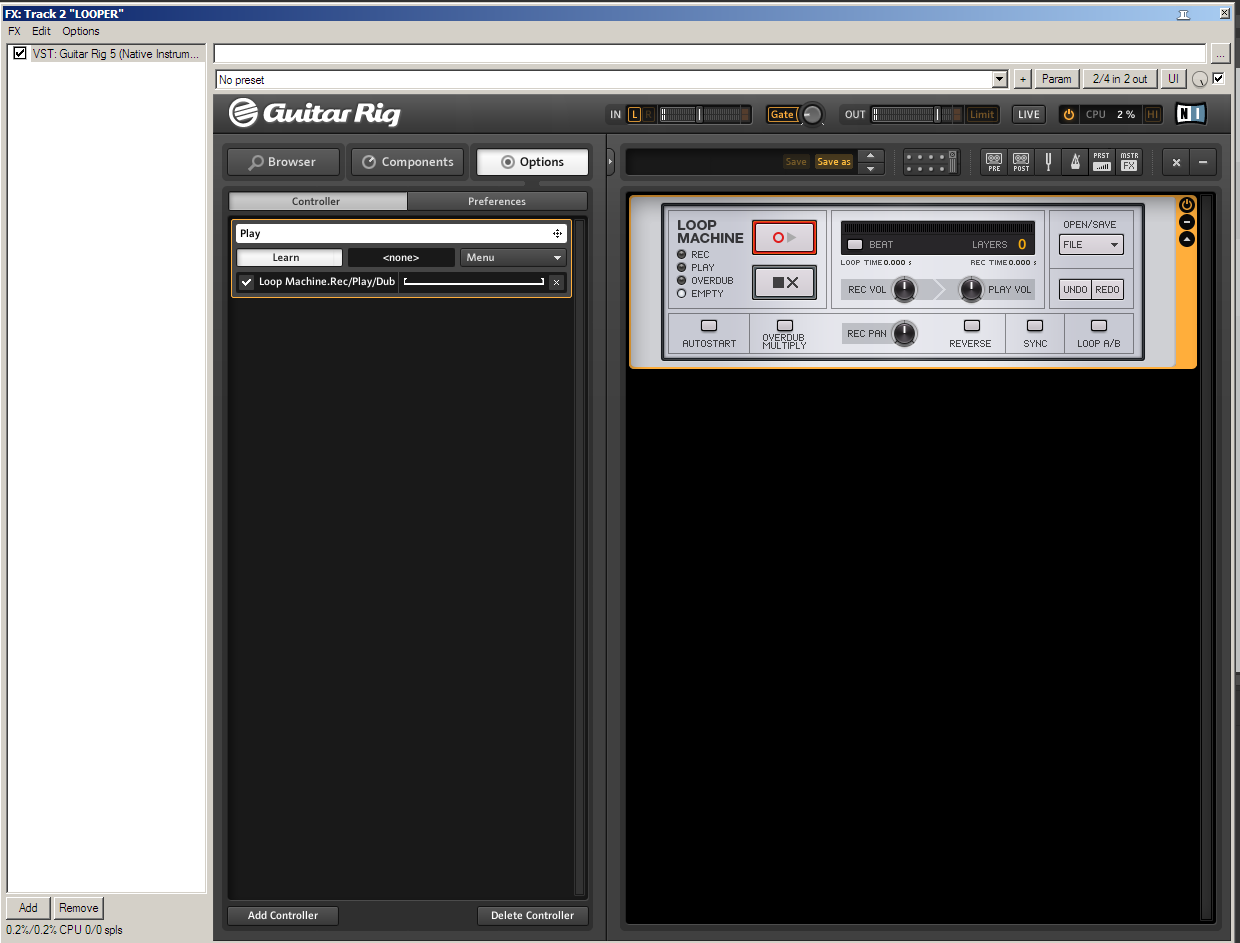Image resolution: width=1240 pixels, height=943 pixels.
Task: Click Delete Controller
Action: click(x=533, y=915)
